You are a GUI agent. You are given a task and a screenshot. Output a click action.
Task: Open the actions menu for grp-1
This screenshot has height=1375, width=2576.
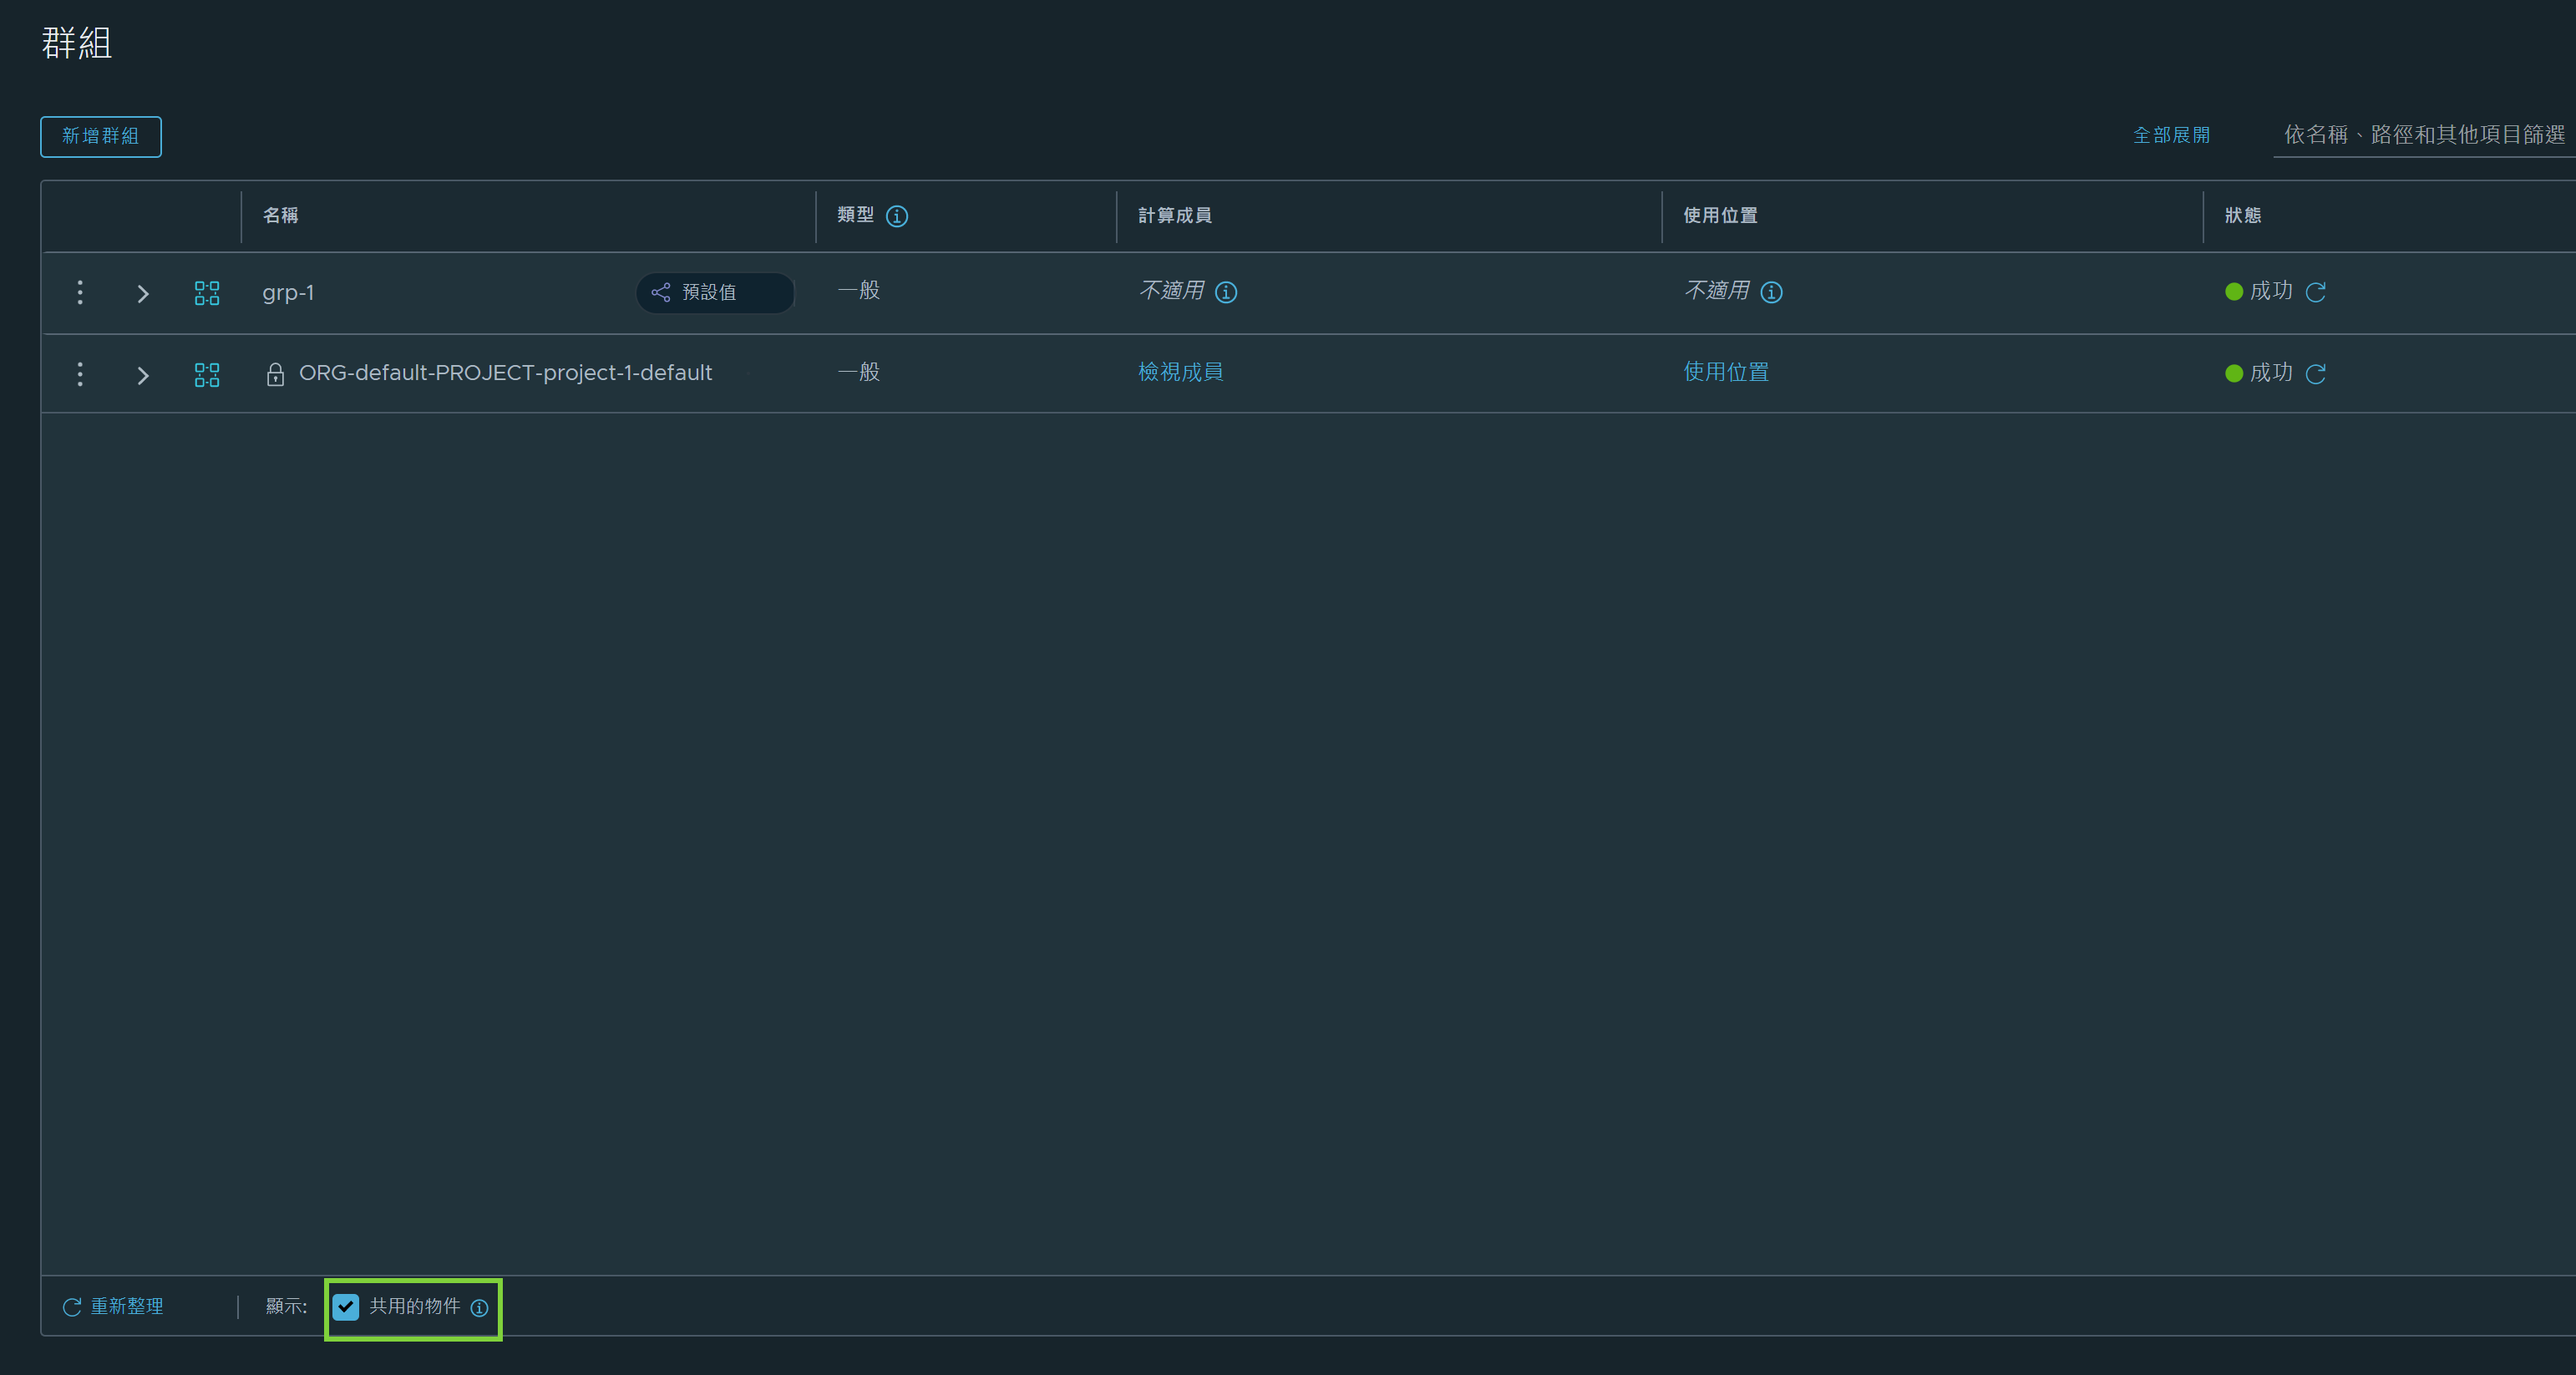[x=80, y=293]
